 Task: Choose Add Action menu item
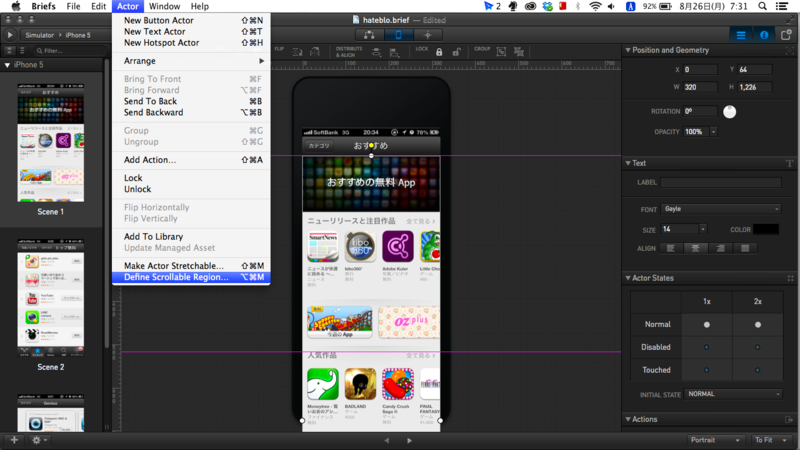[x=191, y=160]
